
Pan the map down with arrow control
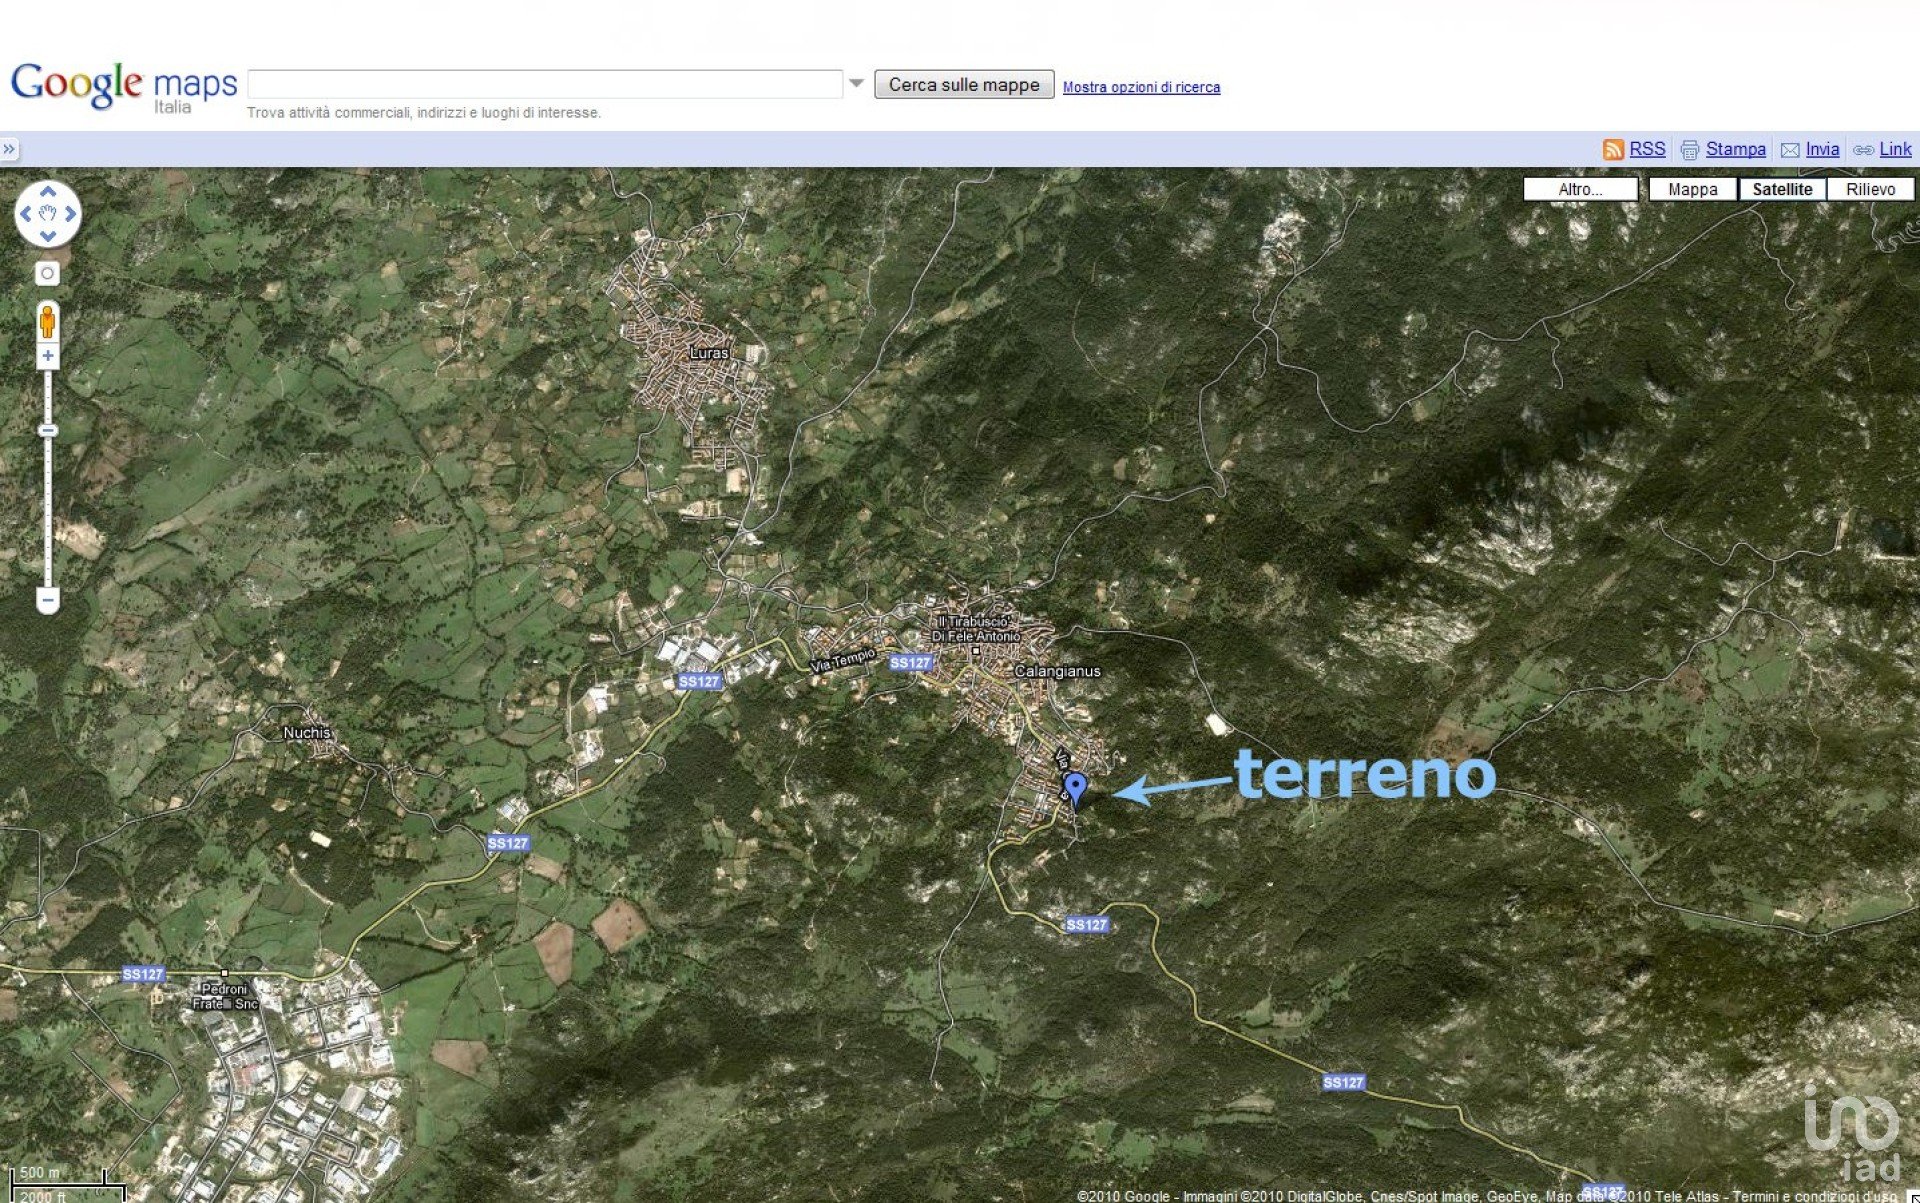tap(47, 237)
